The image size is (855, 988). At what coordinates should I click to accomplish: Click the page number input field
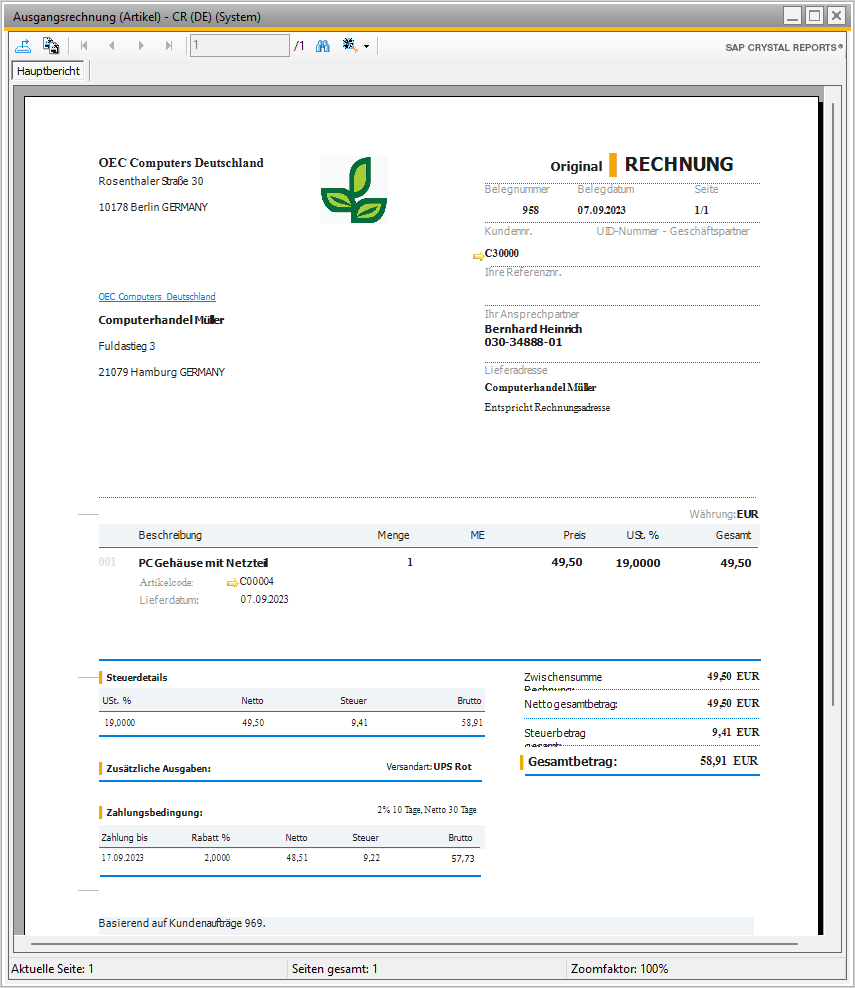239,45
